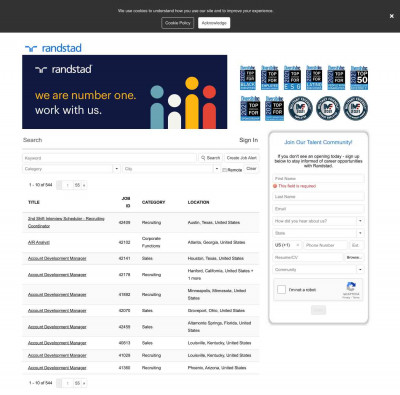Viewport: 400px width, 395px height.
Task: Click 'Join Our Talent Community!' heading
Action: coord(318,142)
